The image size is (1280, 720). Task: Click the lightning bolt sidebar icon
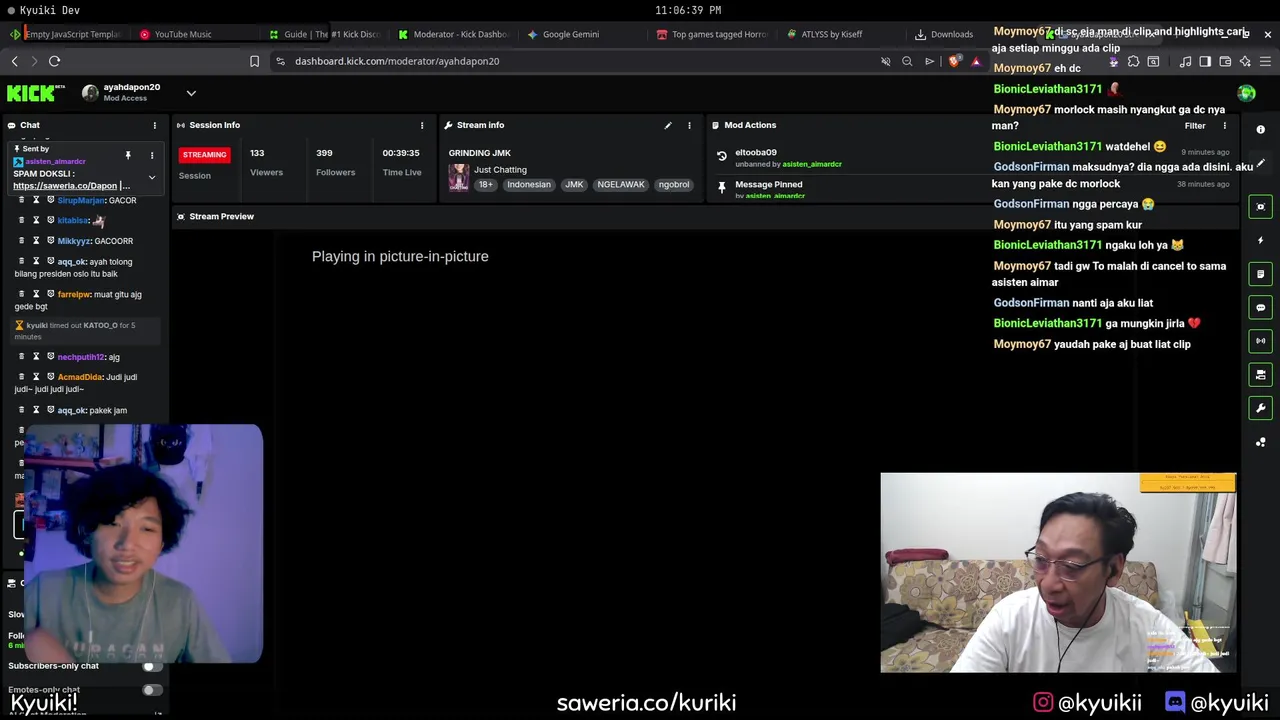click(x=1260, y=240)
